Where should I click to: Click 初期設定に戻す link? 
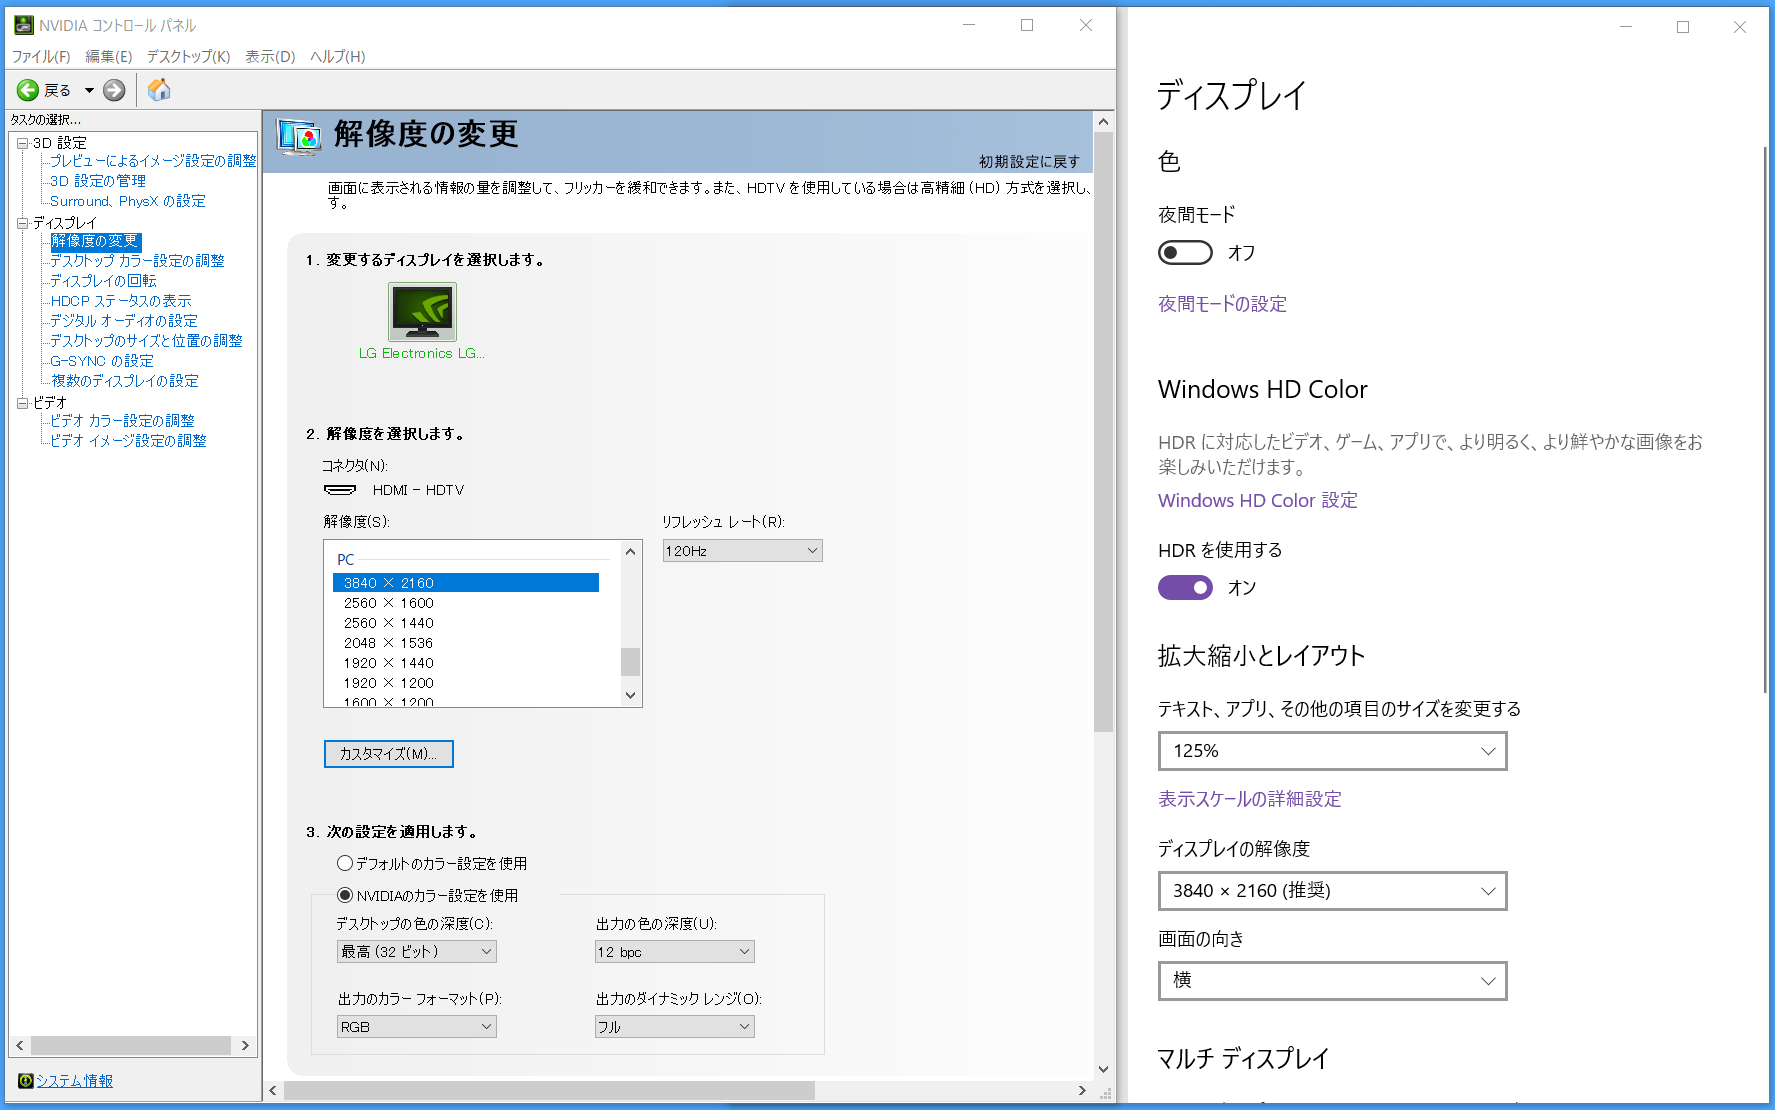click(1029, 162)
